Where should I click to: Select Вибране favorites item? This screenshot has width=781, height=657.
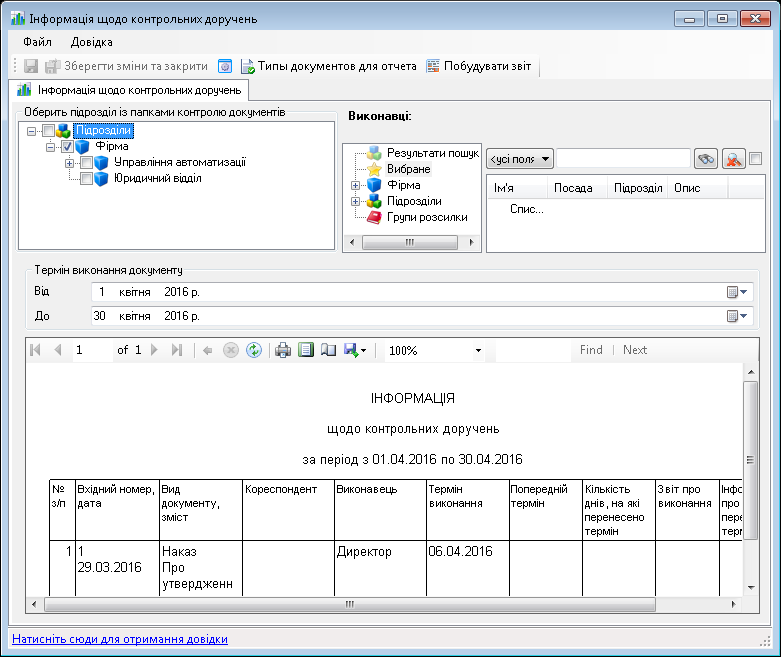click(x=408, y=169)
